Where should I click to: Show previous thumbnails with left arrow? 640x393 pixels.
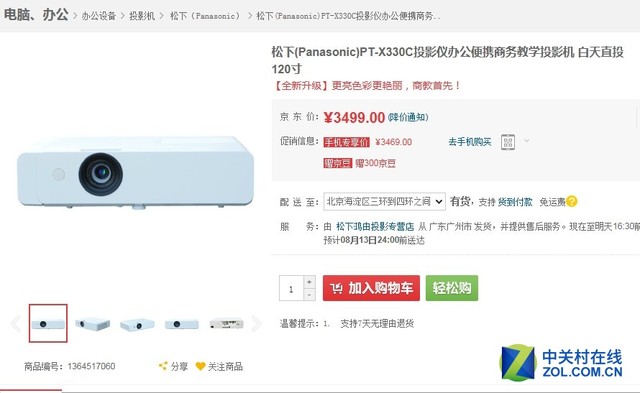[16, 324]
